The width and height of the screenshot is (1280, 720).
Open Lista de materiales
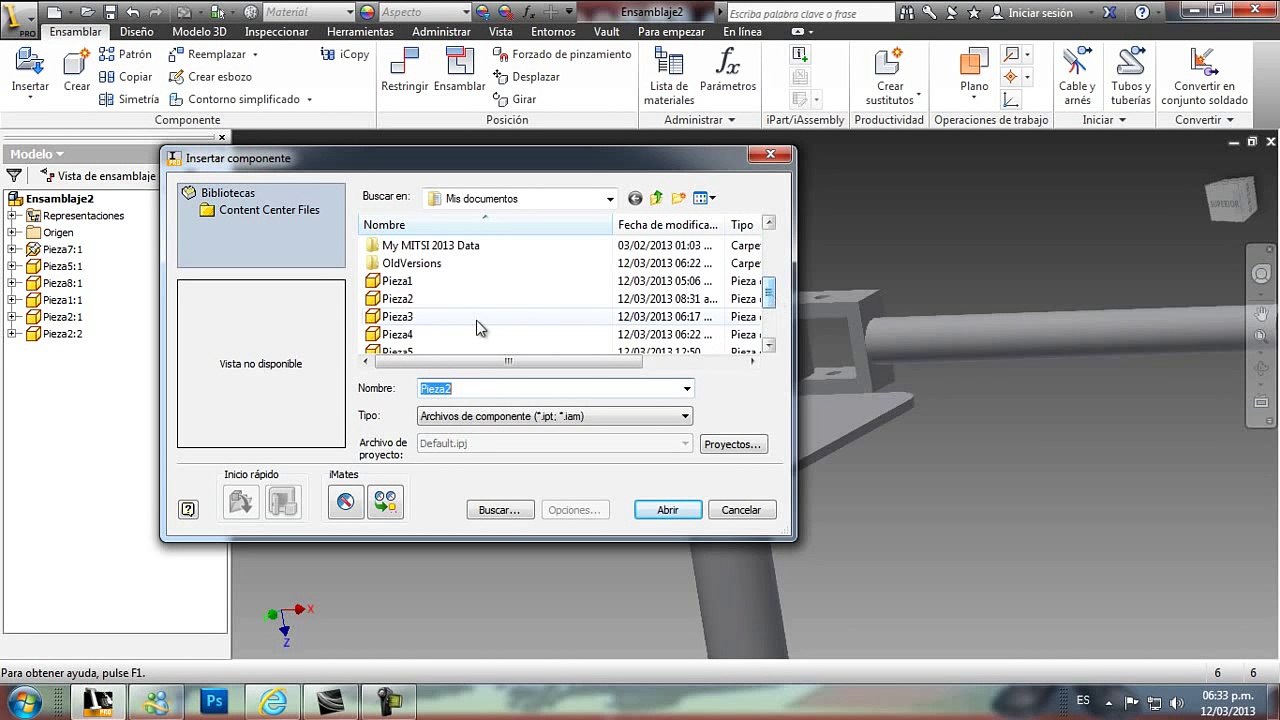[x=669, y=77]
